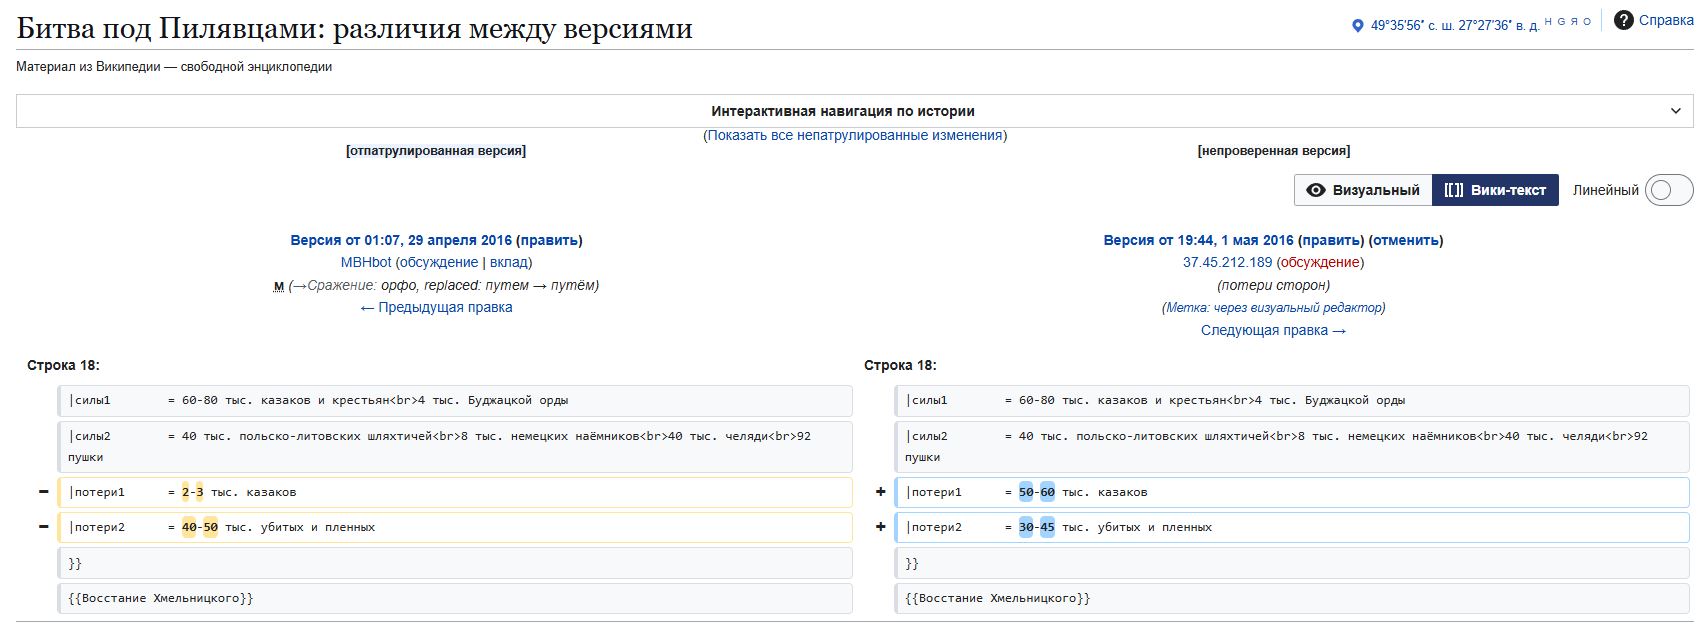Open the Метка tags link
The width and height of the screenshot is (1703, 635).
pos(1188,307)
